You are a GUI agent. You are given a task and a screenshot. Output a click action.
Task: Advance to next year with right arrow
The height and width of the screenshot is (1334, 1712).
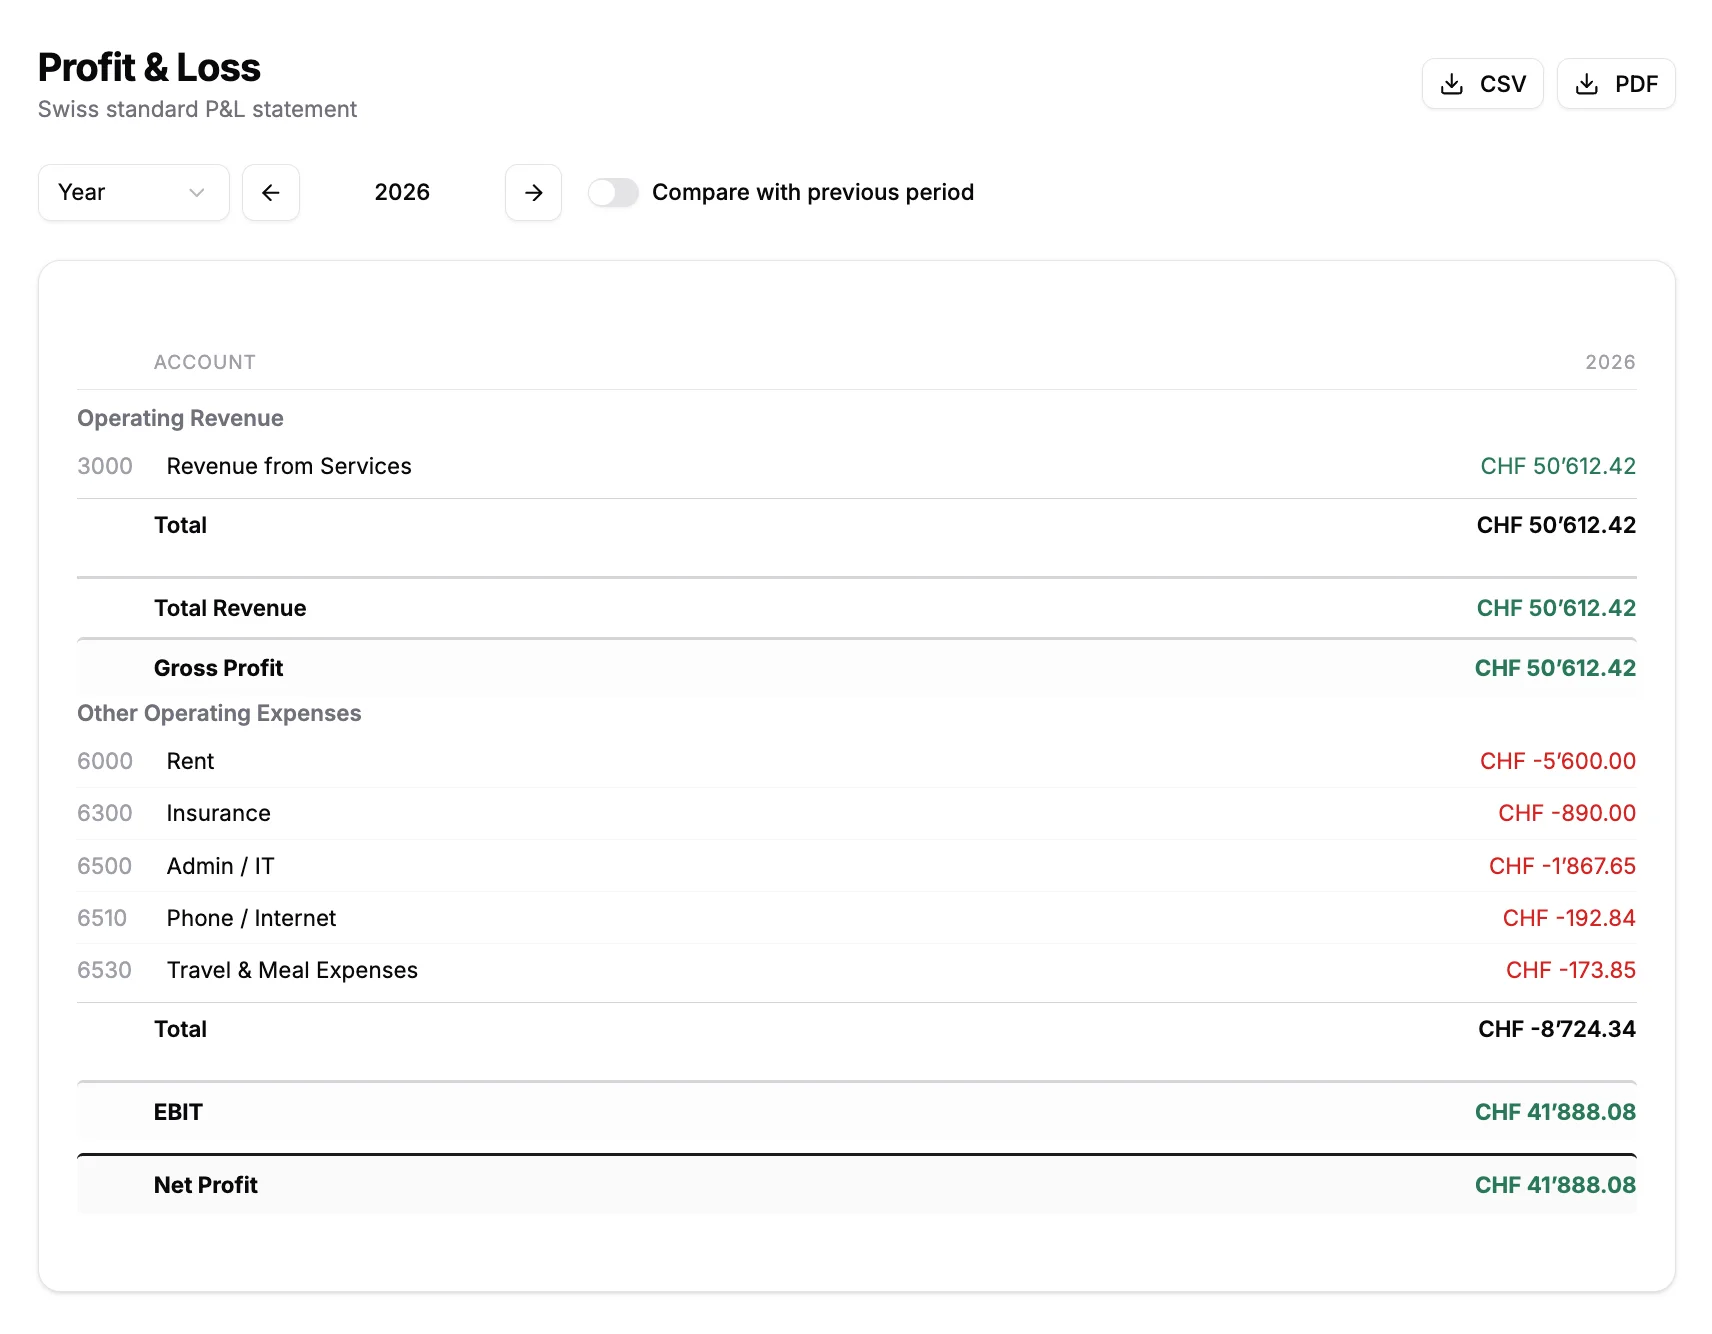(x=533, y=192)
